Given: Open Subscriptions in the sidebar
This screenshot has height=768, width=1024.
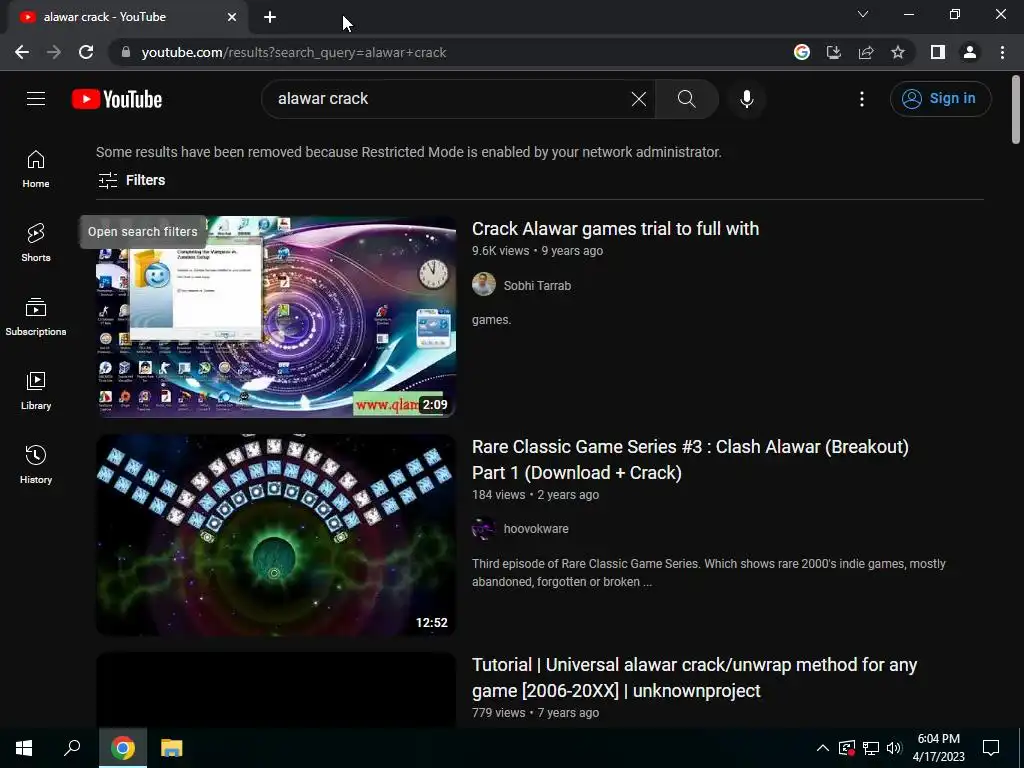Looking at the screenshot, I should 36,317.
